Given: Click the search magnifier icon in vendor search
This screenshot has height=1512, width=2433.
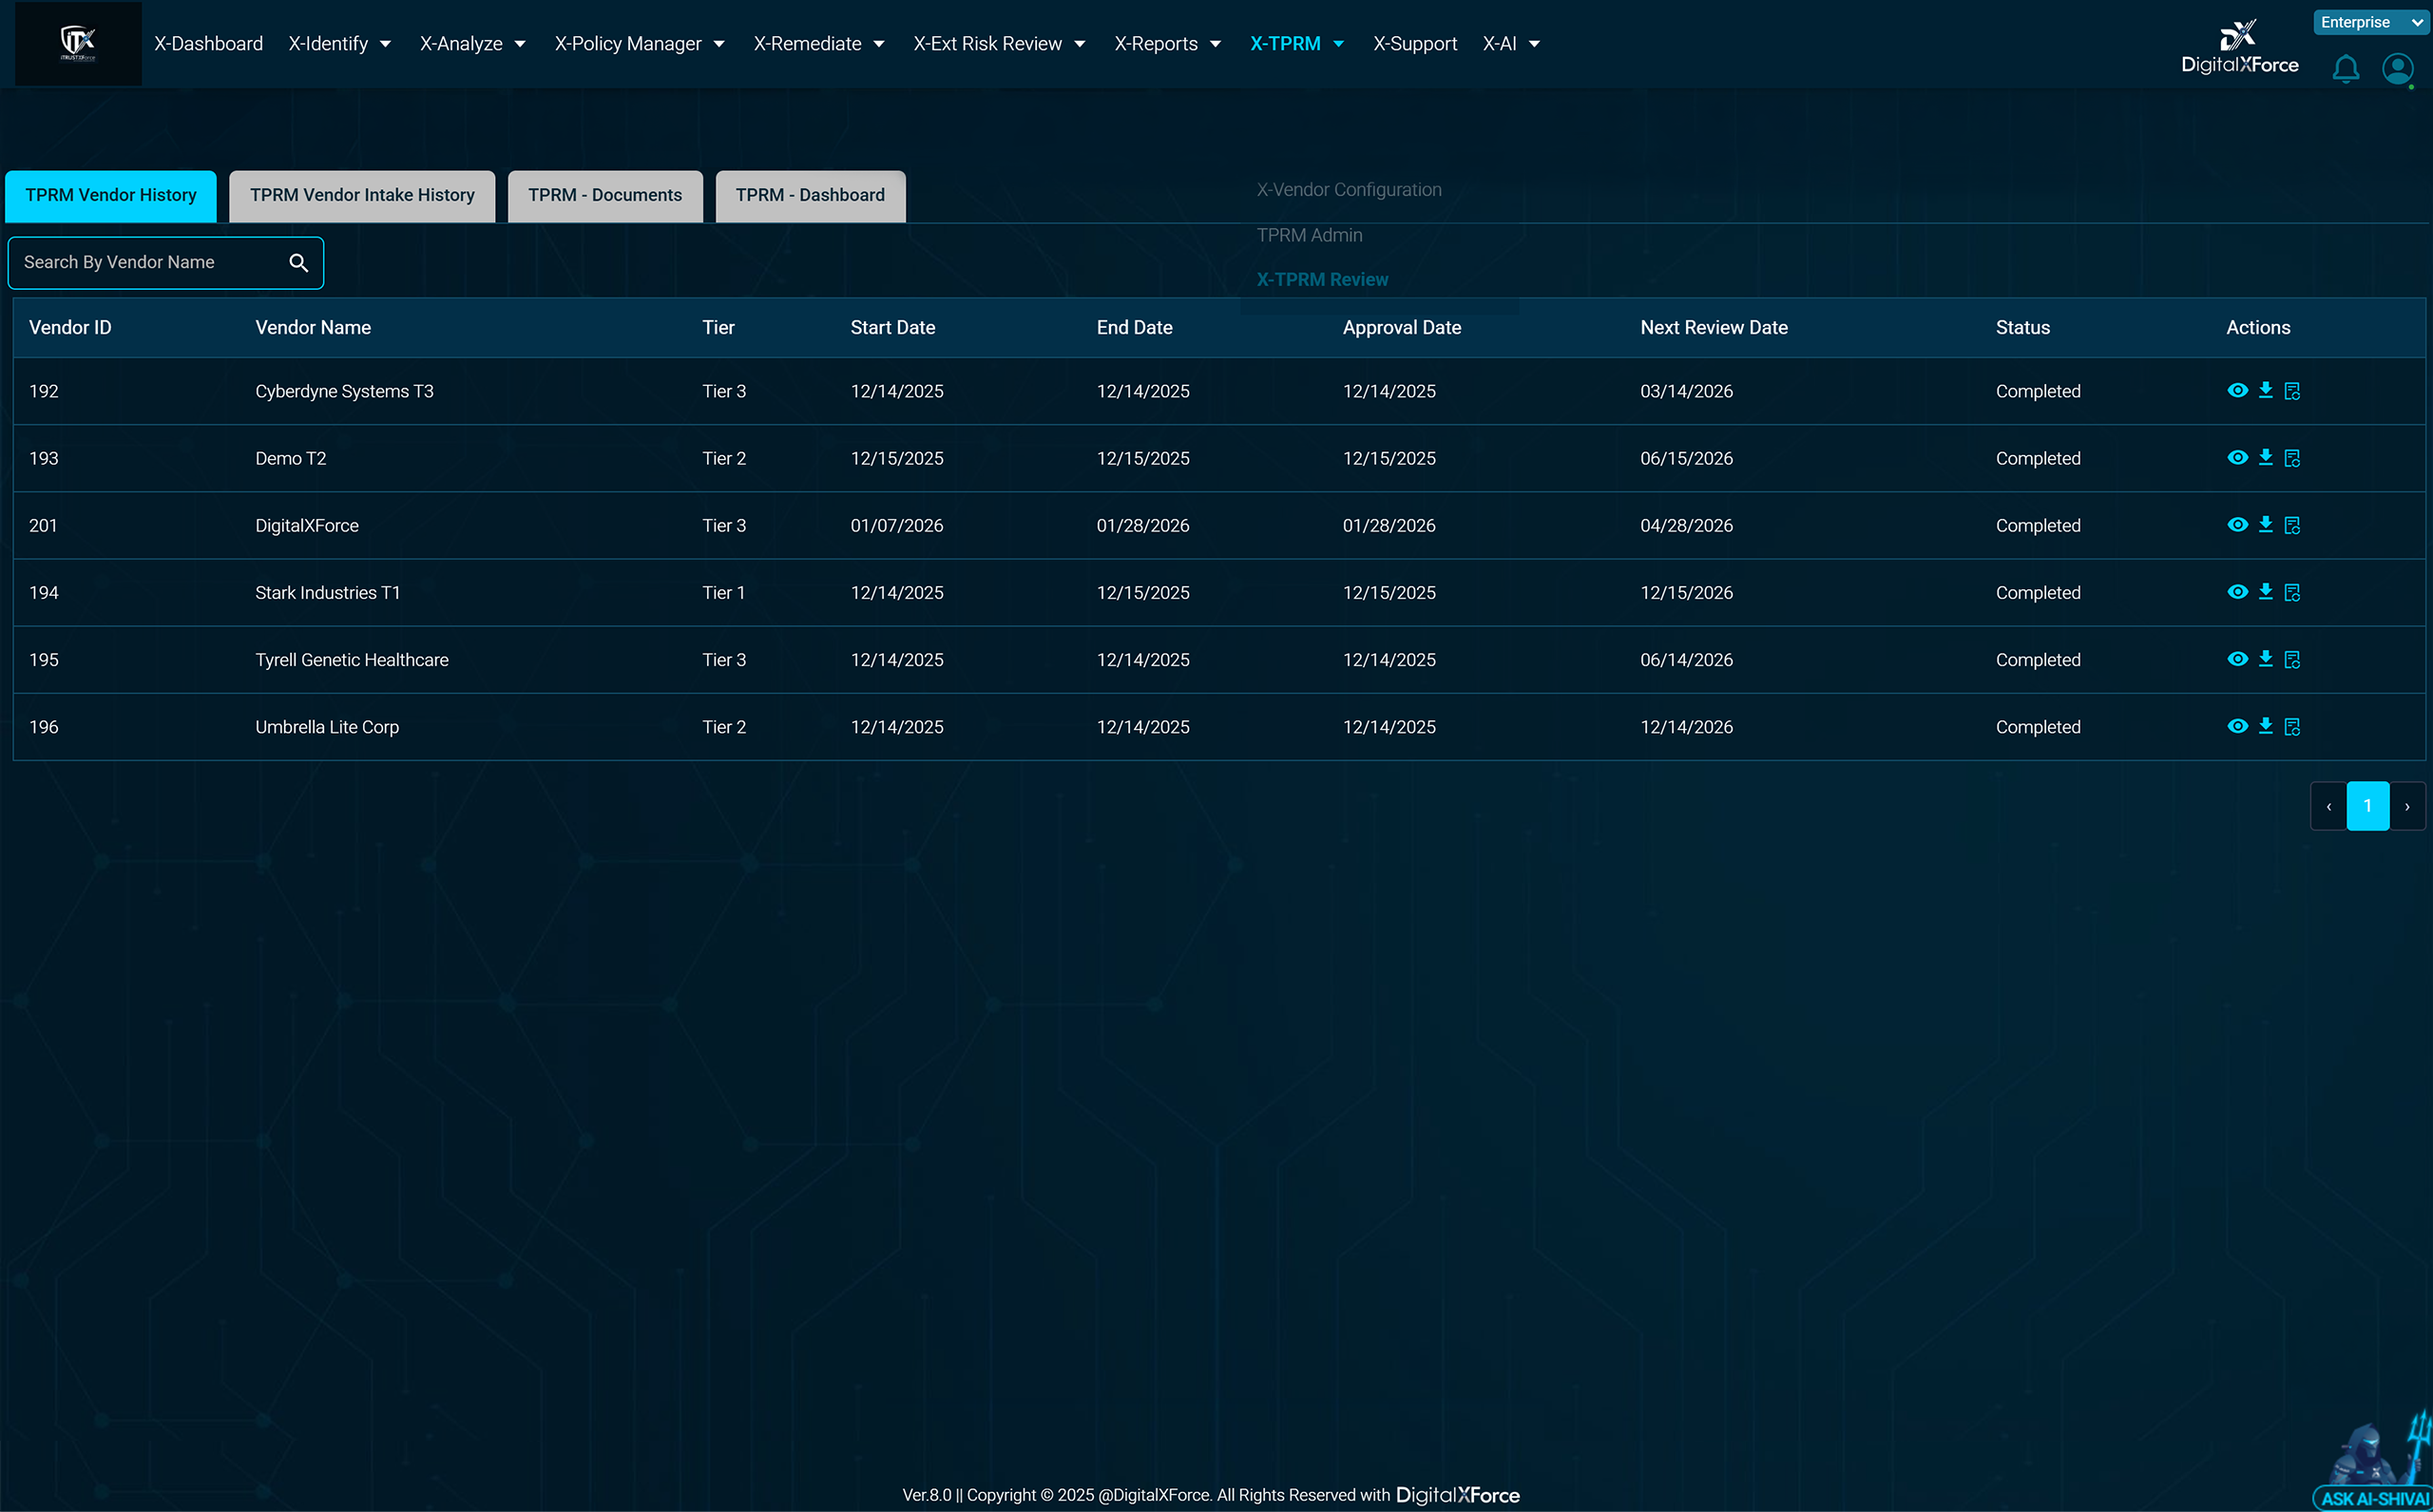Looking at the screenshot, I should [x=299, y=262].
